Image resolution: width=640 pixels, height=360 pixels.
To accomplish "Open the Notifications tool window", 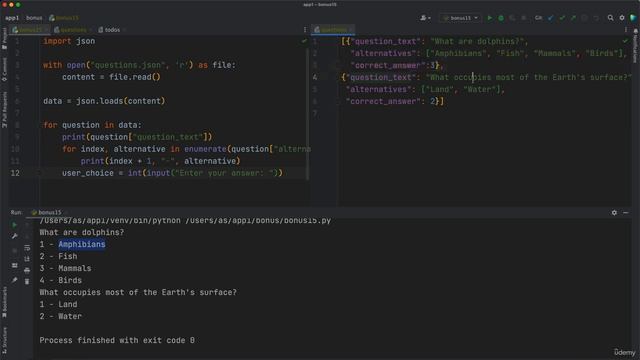I will (x=635, y=46).
